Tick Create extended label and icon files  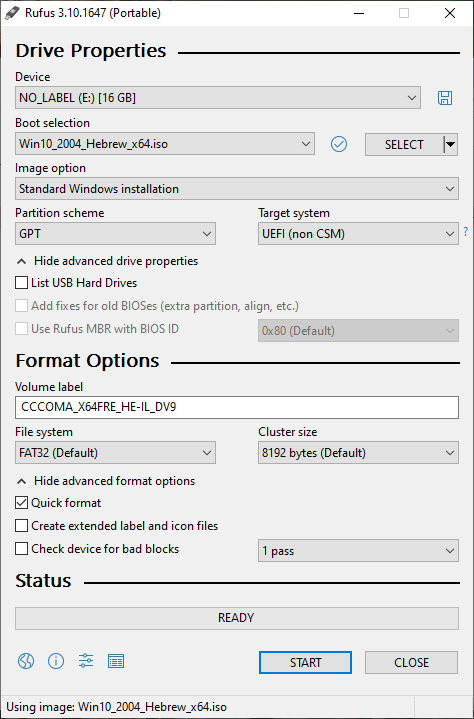[22, 526]
